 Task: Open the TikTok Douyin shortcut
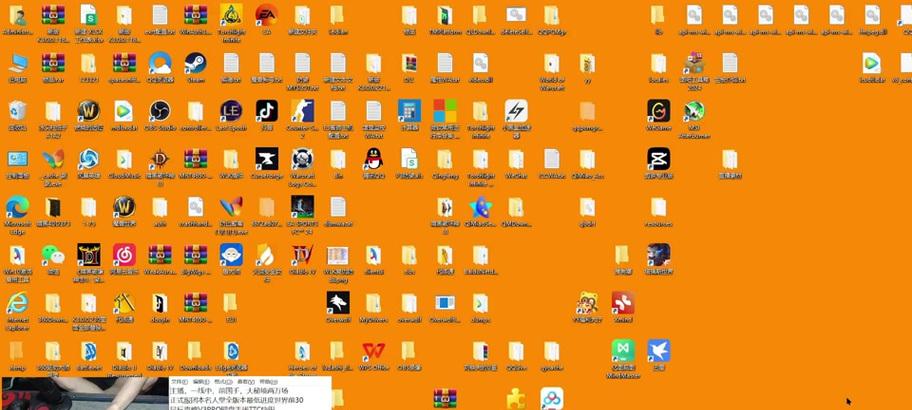[x=266, y=110]
